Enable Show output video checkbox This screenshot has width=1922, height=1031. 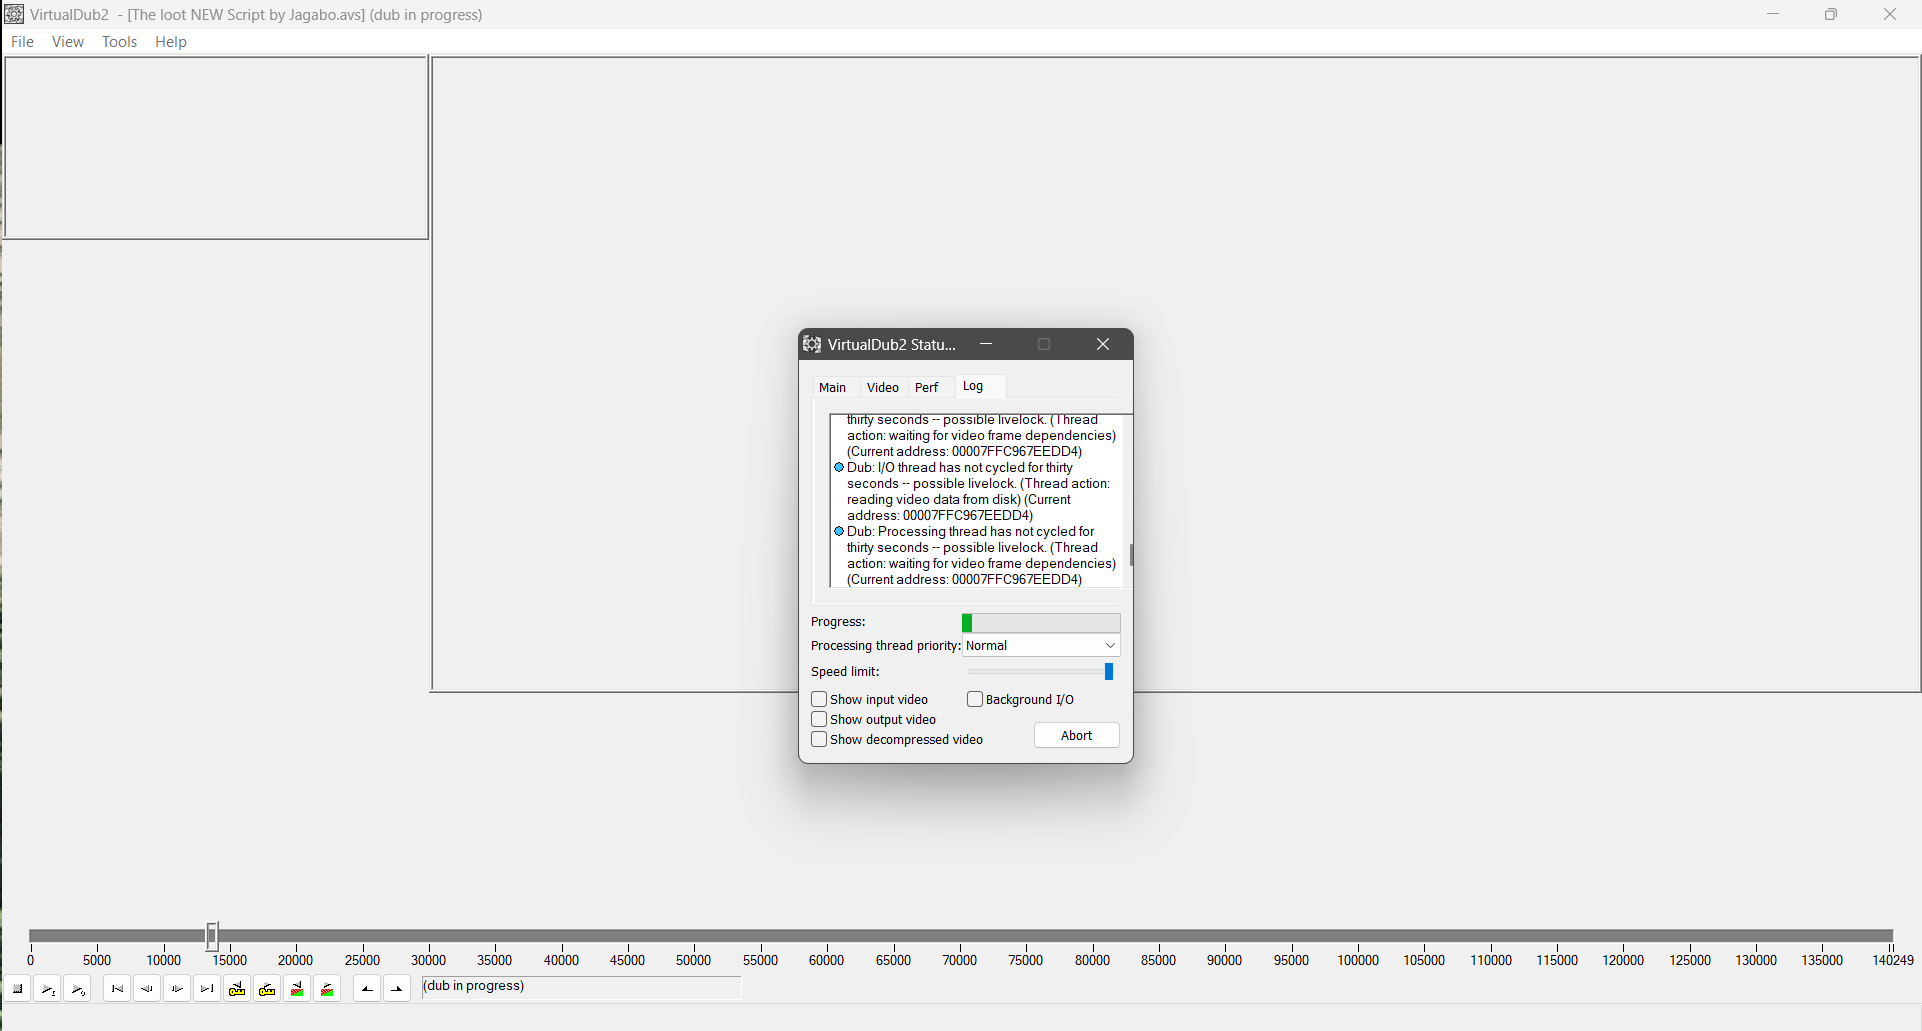click(819, 720)
